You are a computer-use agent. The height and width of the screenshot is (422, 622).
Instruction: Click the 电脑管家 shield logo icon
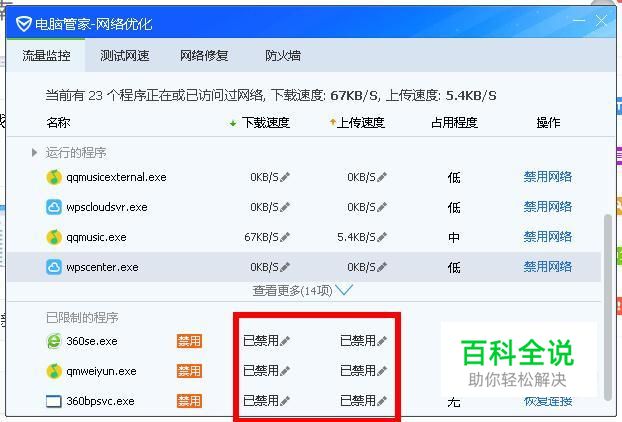point(23,24)
